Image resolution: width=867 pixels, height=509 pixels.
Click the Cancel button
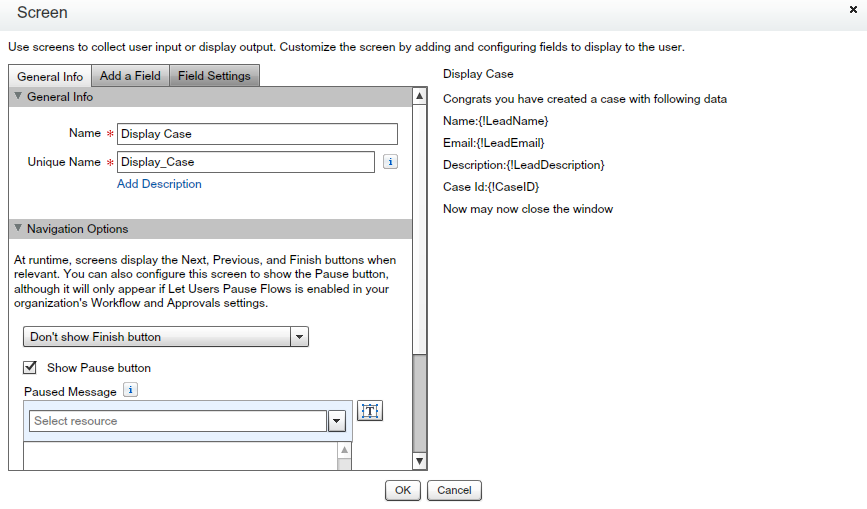click(454, 490)
